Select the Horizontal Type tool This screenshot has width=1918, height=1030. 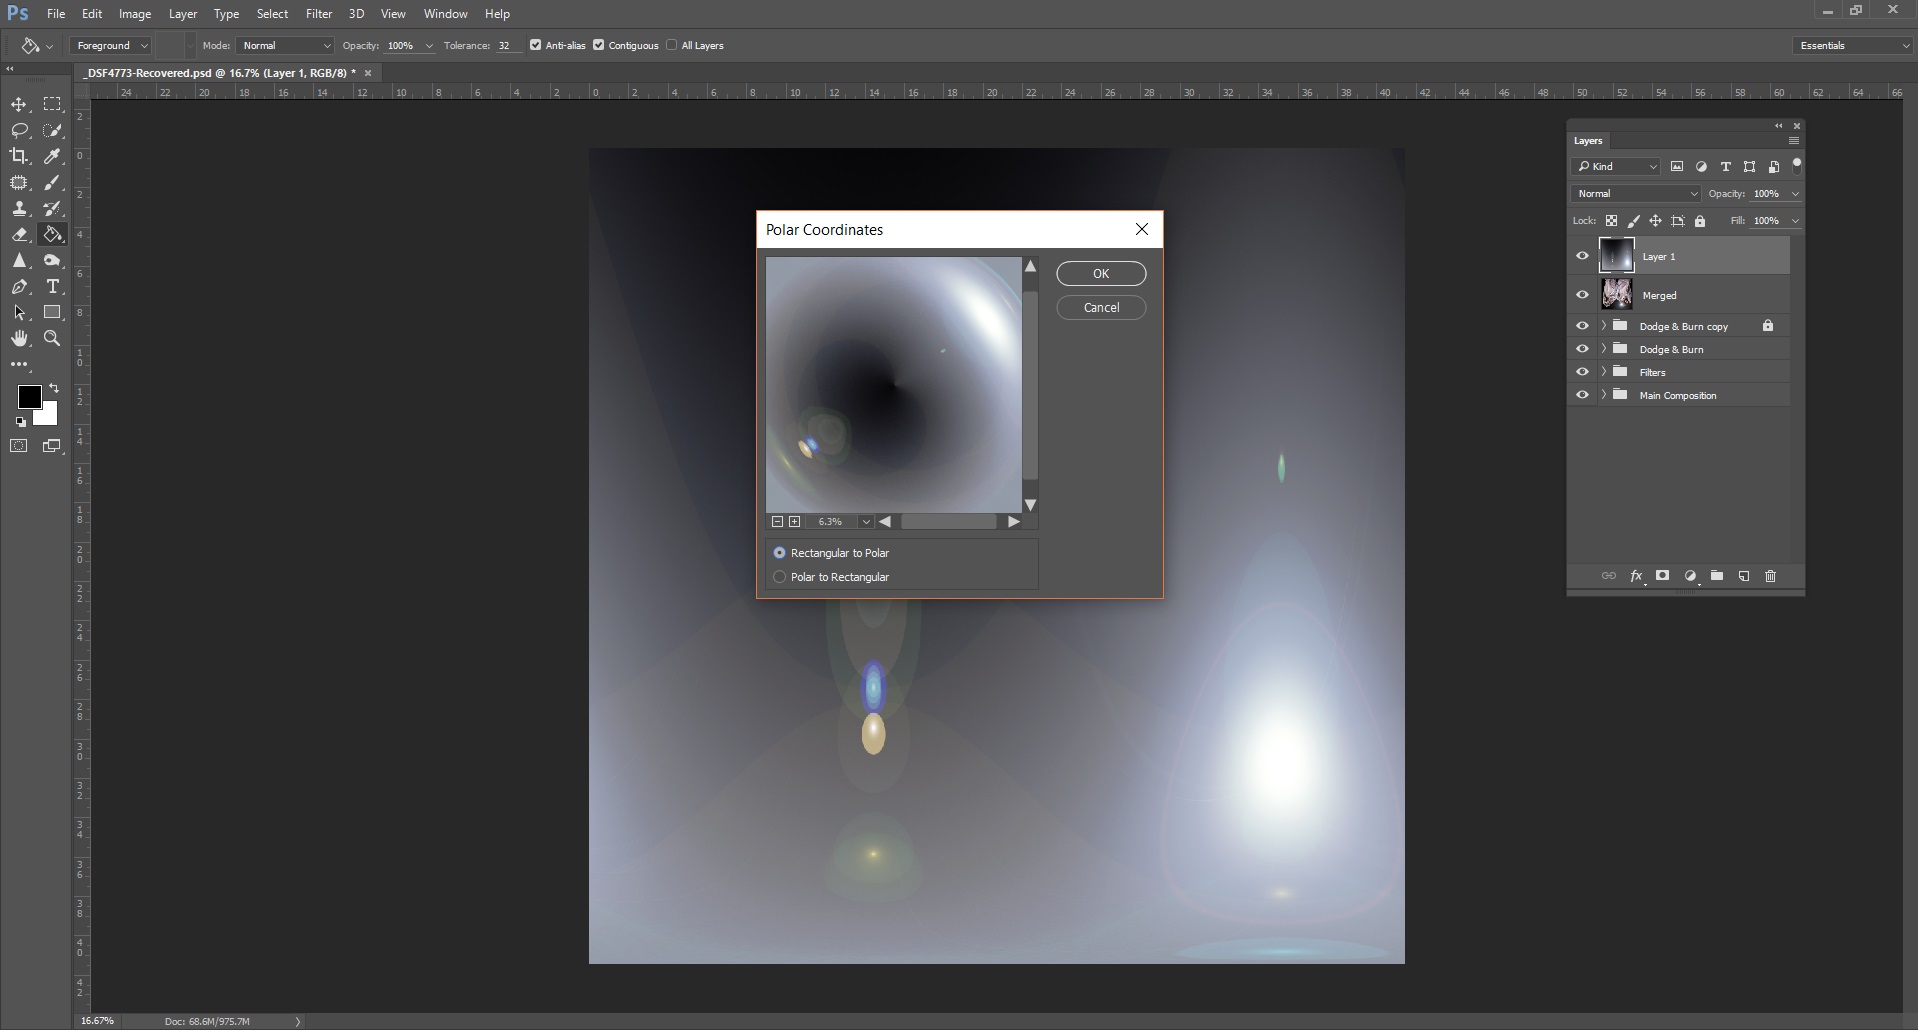tap(53, 286)
